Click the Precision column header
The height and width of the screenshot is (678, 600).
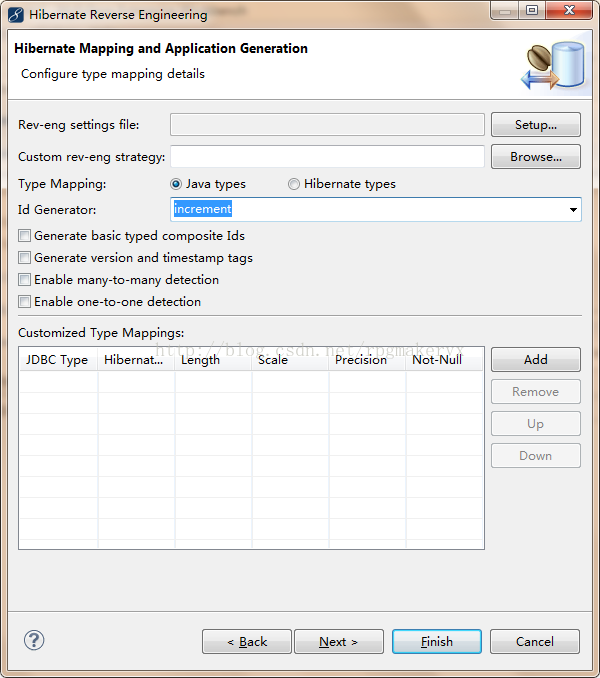click(367, 360)
